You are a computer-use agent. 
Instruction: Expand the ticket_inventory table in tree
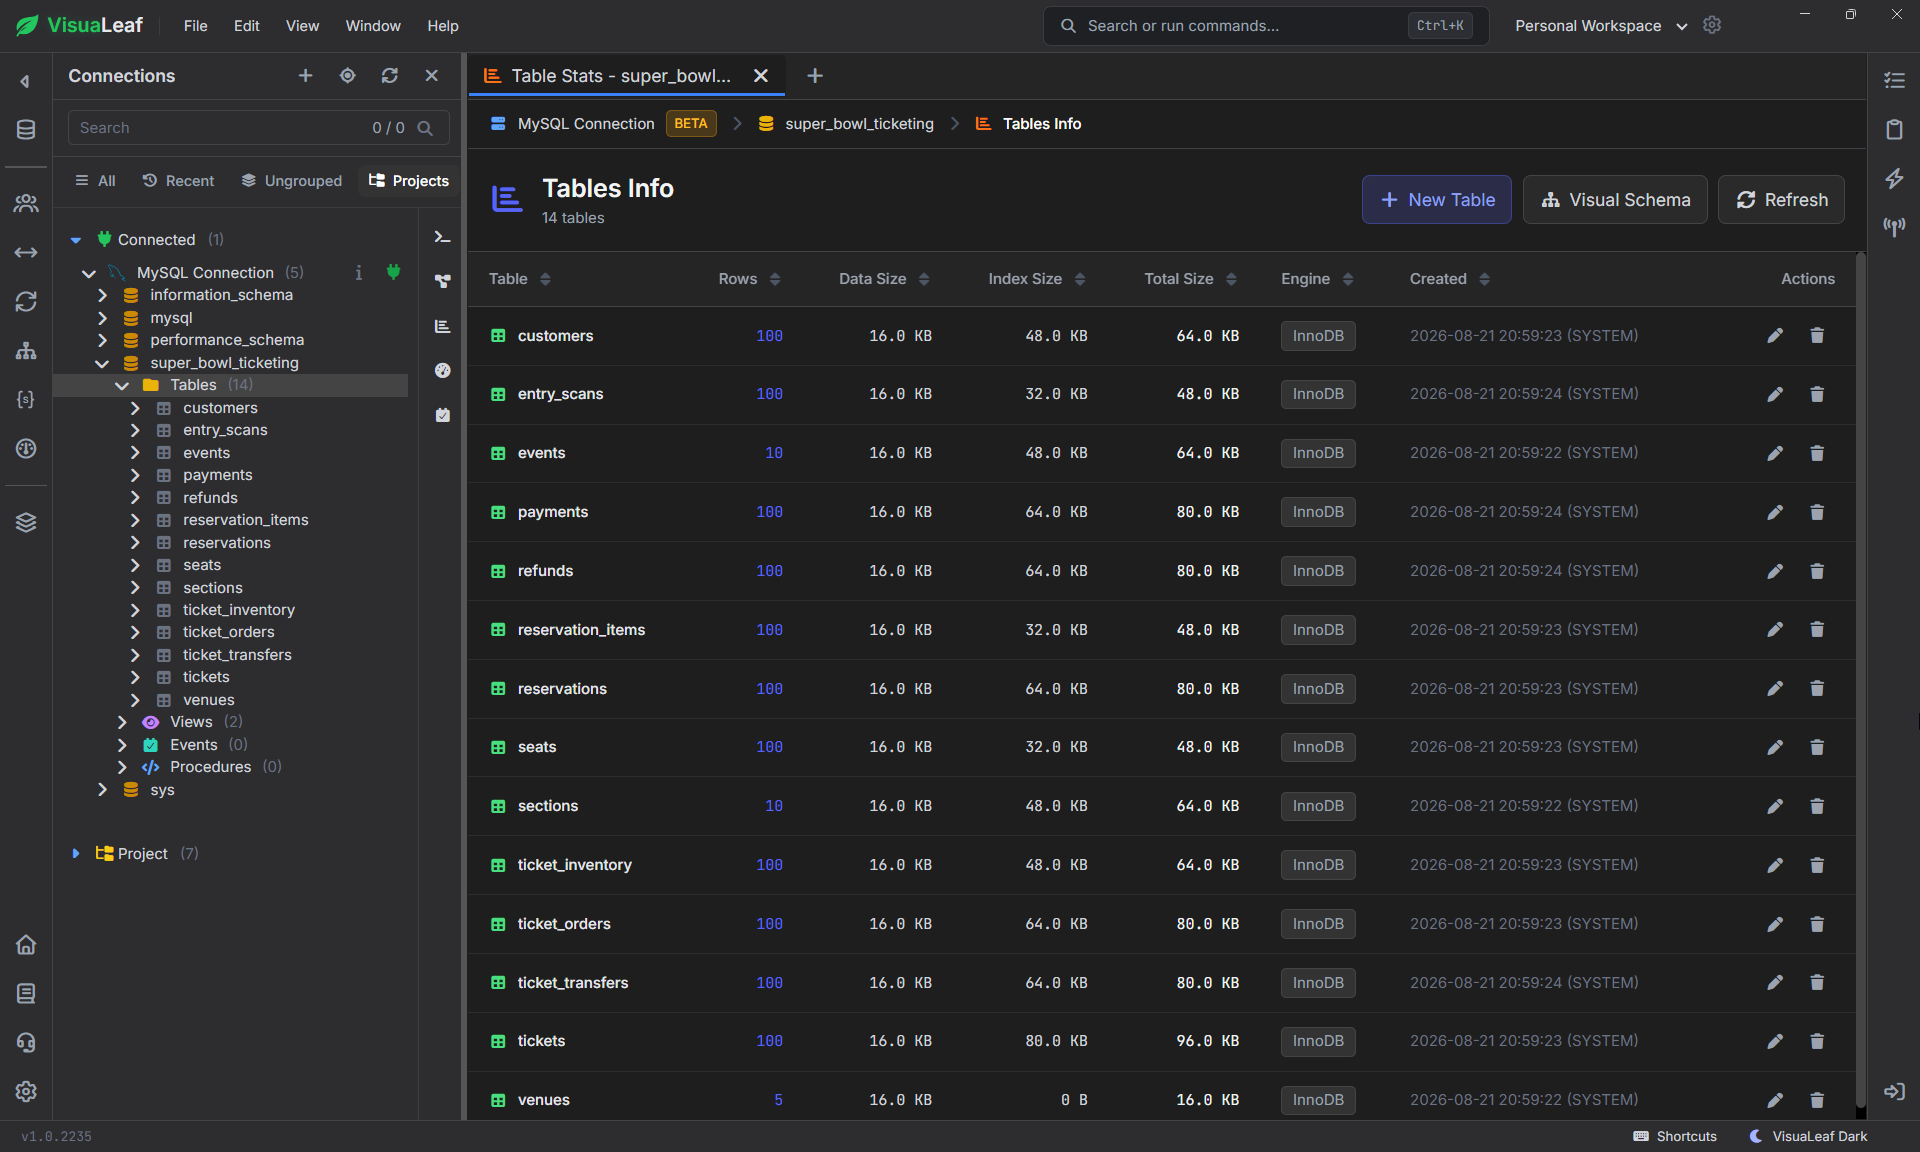point(135,610)
